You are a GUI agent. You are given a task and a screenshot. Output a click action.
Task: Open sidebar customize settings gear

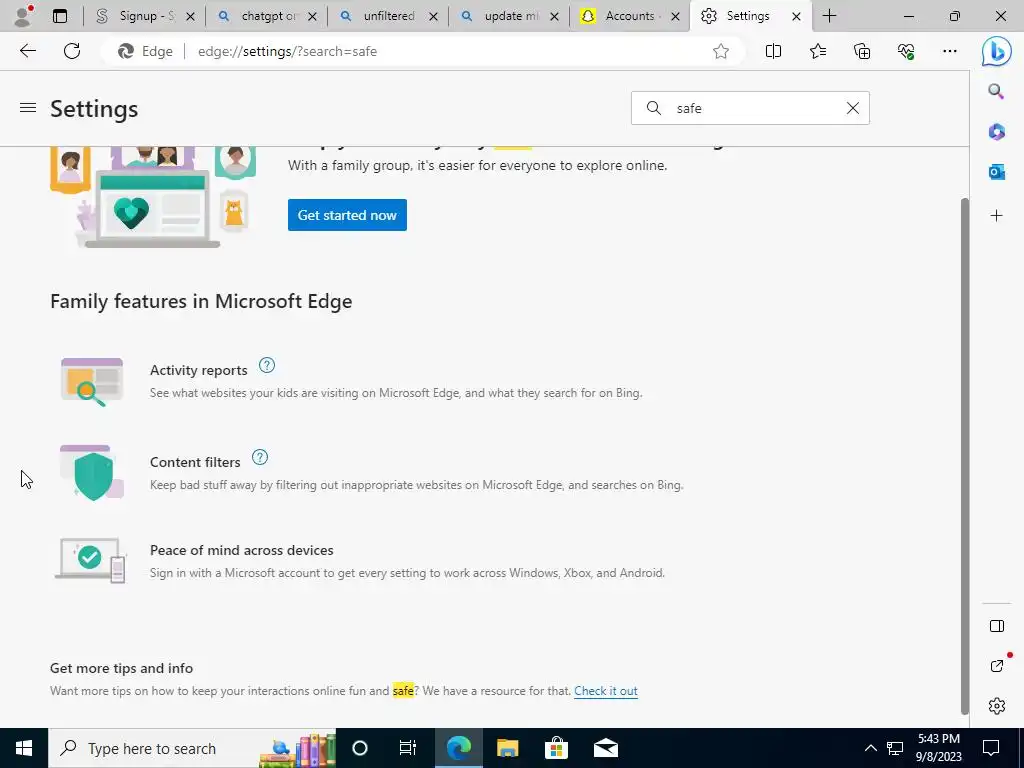point(997,706)
